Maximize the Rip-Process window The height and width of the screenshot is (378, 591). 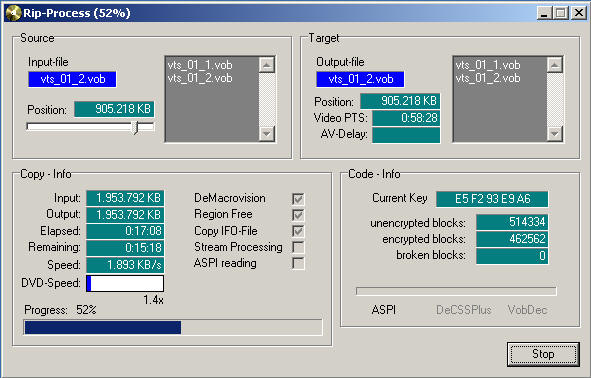[560, 13]
